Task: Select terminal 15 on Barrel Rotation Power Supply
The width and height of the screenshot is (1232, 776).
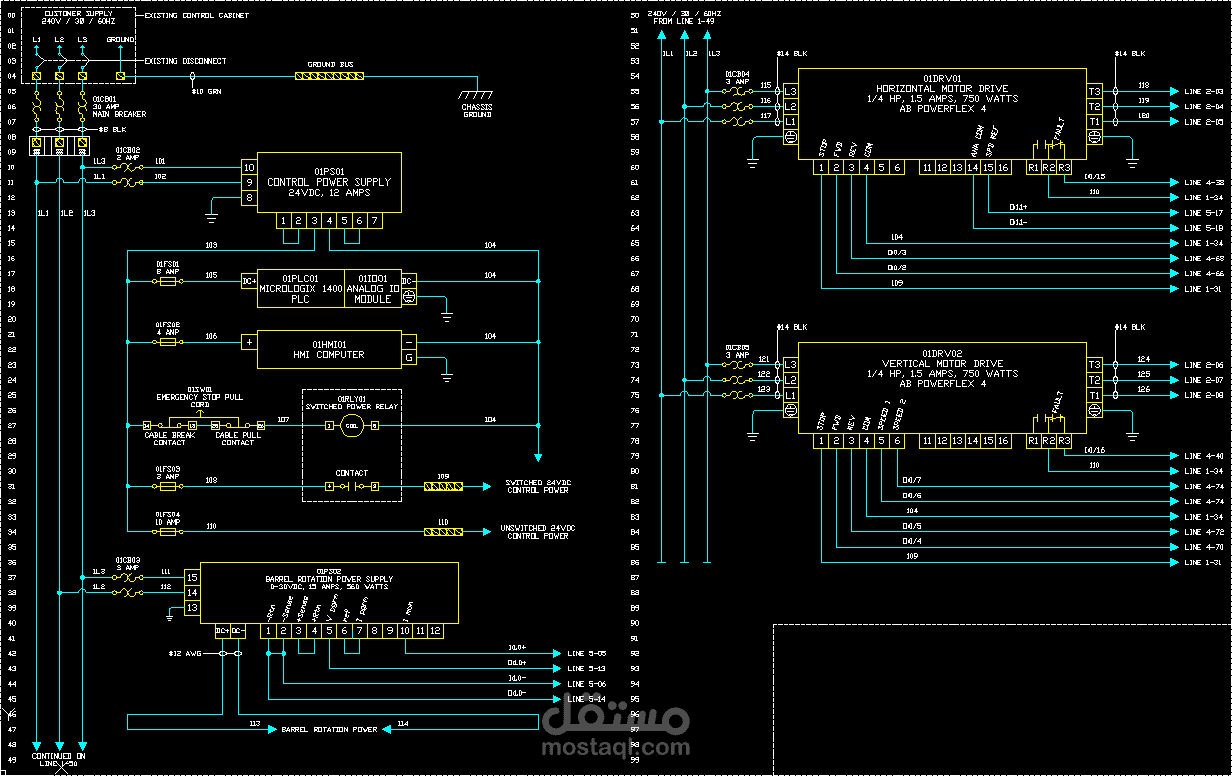Action: pos(193,578)
